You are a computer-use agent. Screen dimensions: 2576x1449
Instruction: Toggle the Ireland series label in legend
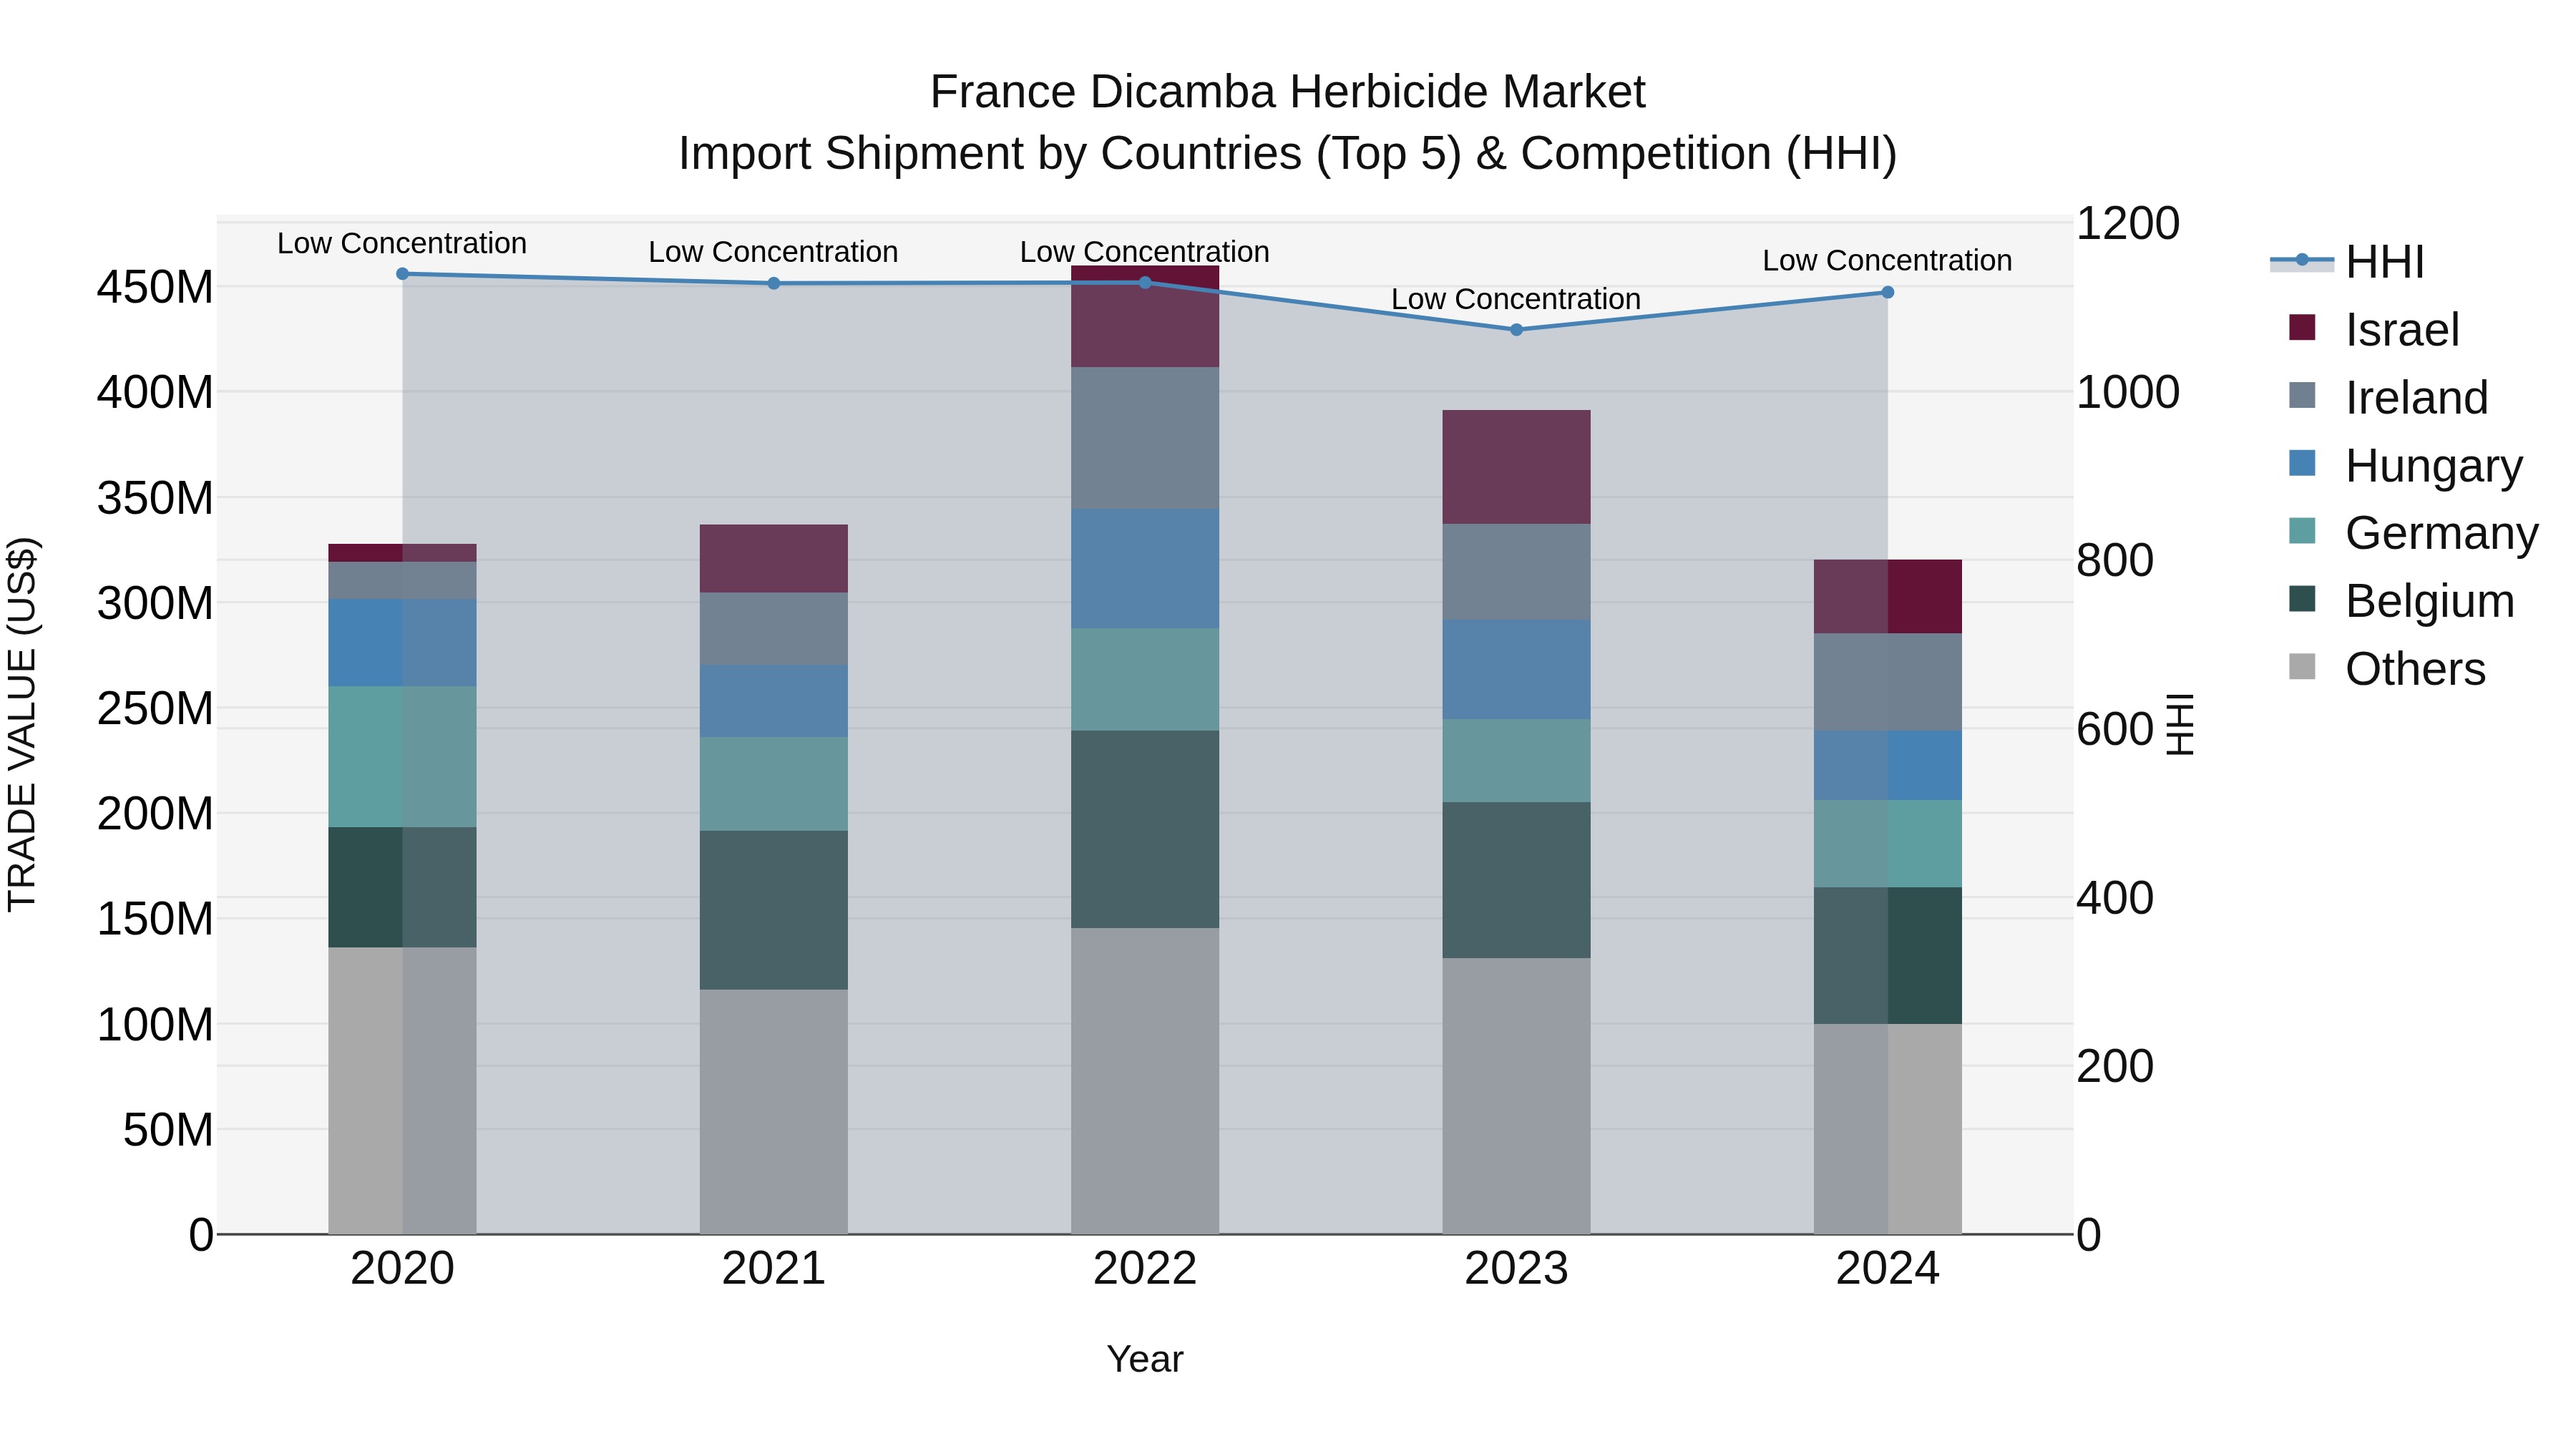point(2417,398)
